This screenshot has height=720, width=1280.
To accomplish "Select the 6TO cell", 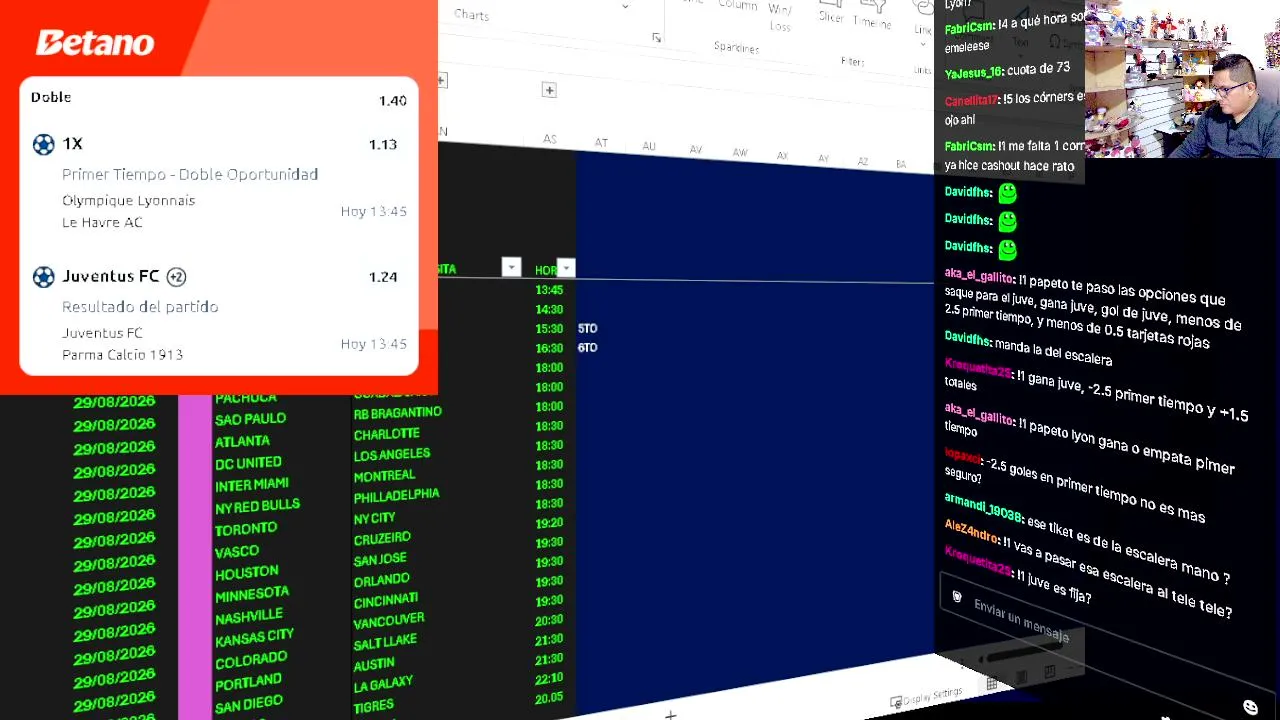I will pos(587,348).
